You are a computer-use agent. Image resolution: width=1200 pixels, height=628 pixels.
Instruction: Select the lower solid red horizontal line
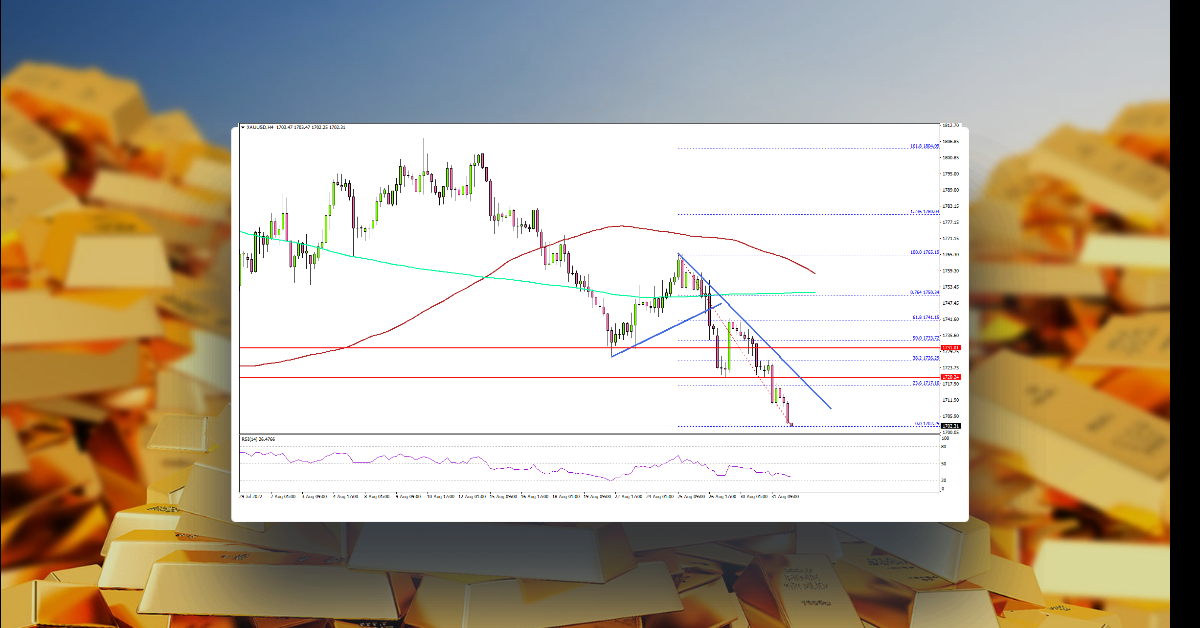coord(600,377)
